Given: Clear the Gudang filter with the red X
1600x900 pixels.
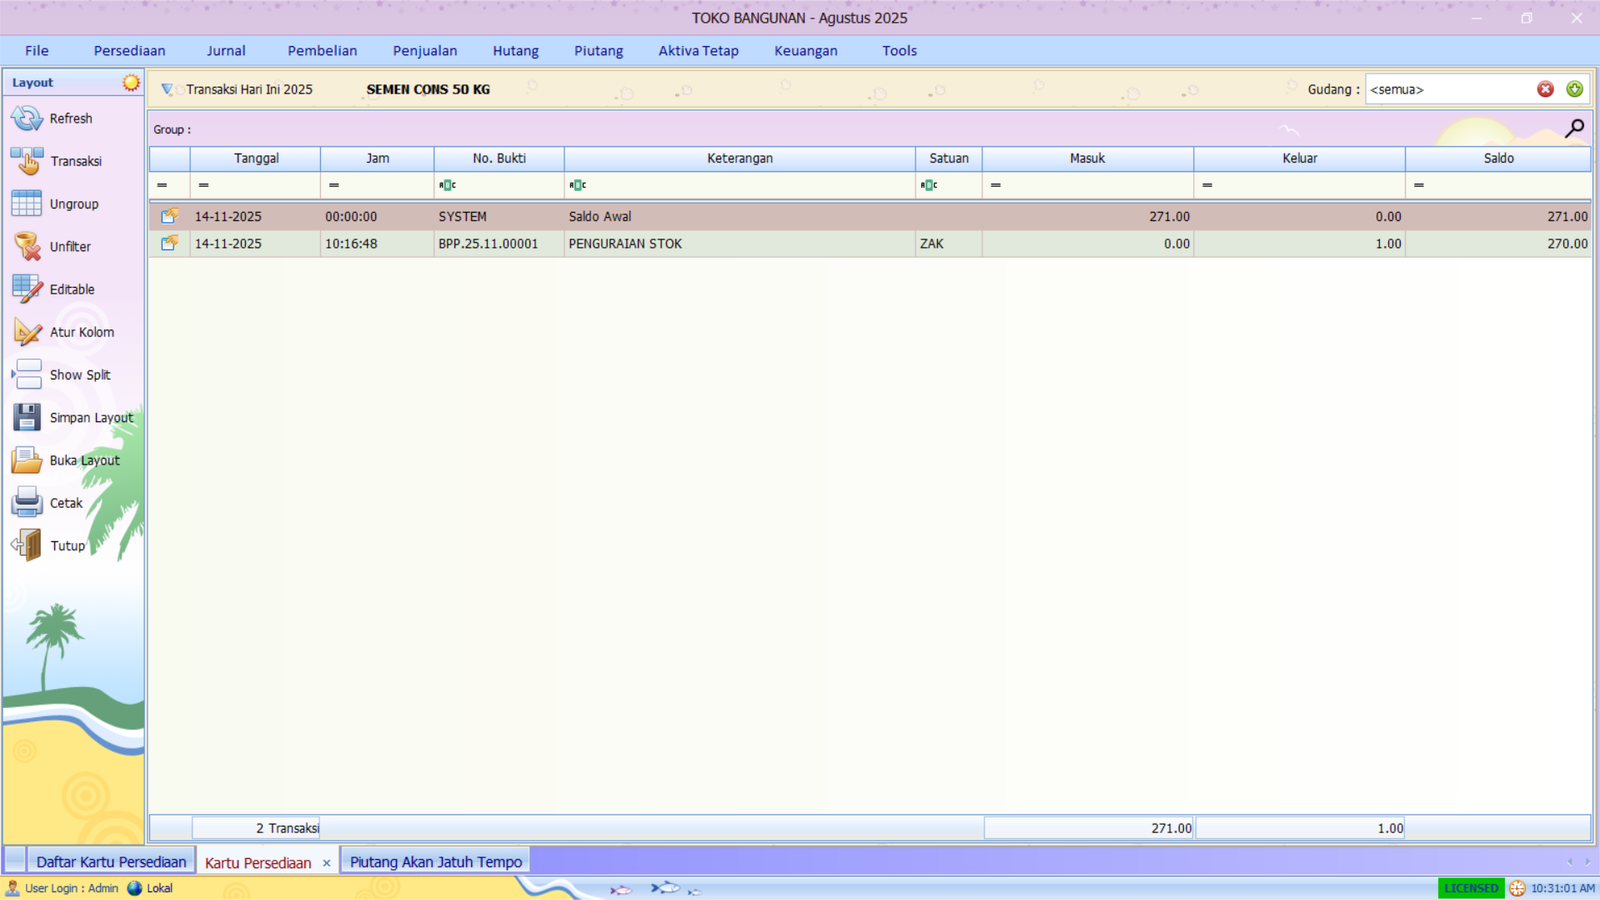Looking at the screenshot, I should pos(1546,89).
